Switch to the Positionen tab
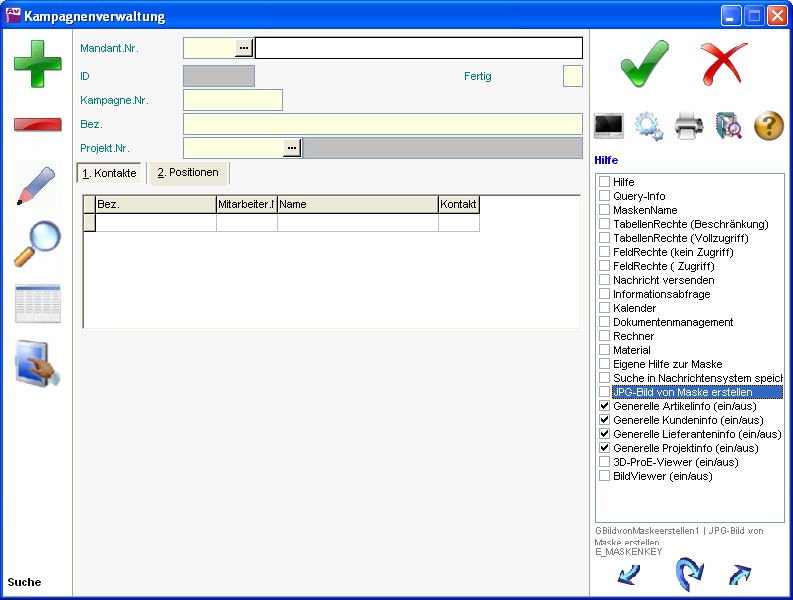 [x=188, y=173]
